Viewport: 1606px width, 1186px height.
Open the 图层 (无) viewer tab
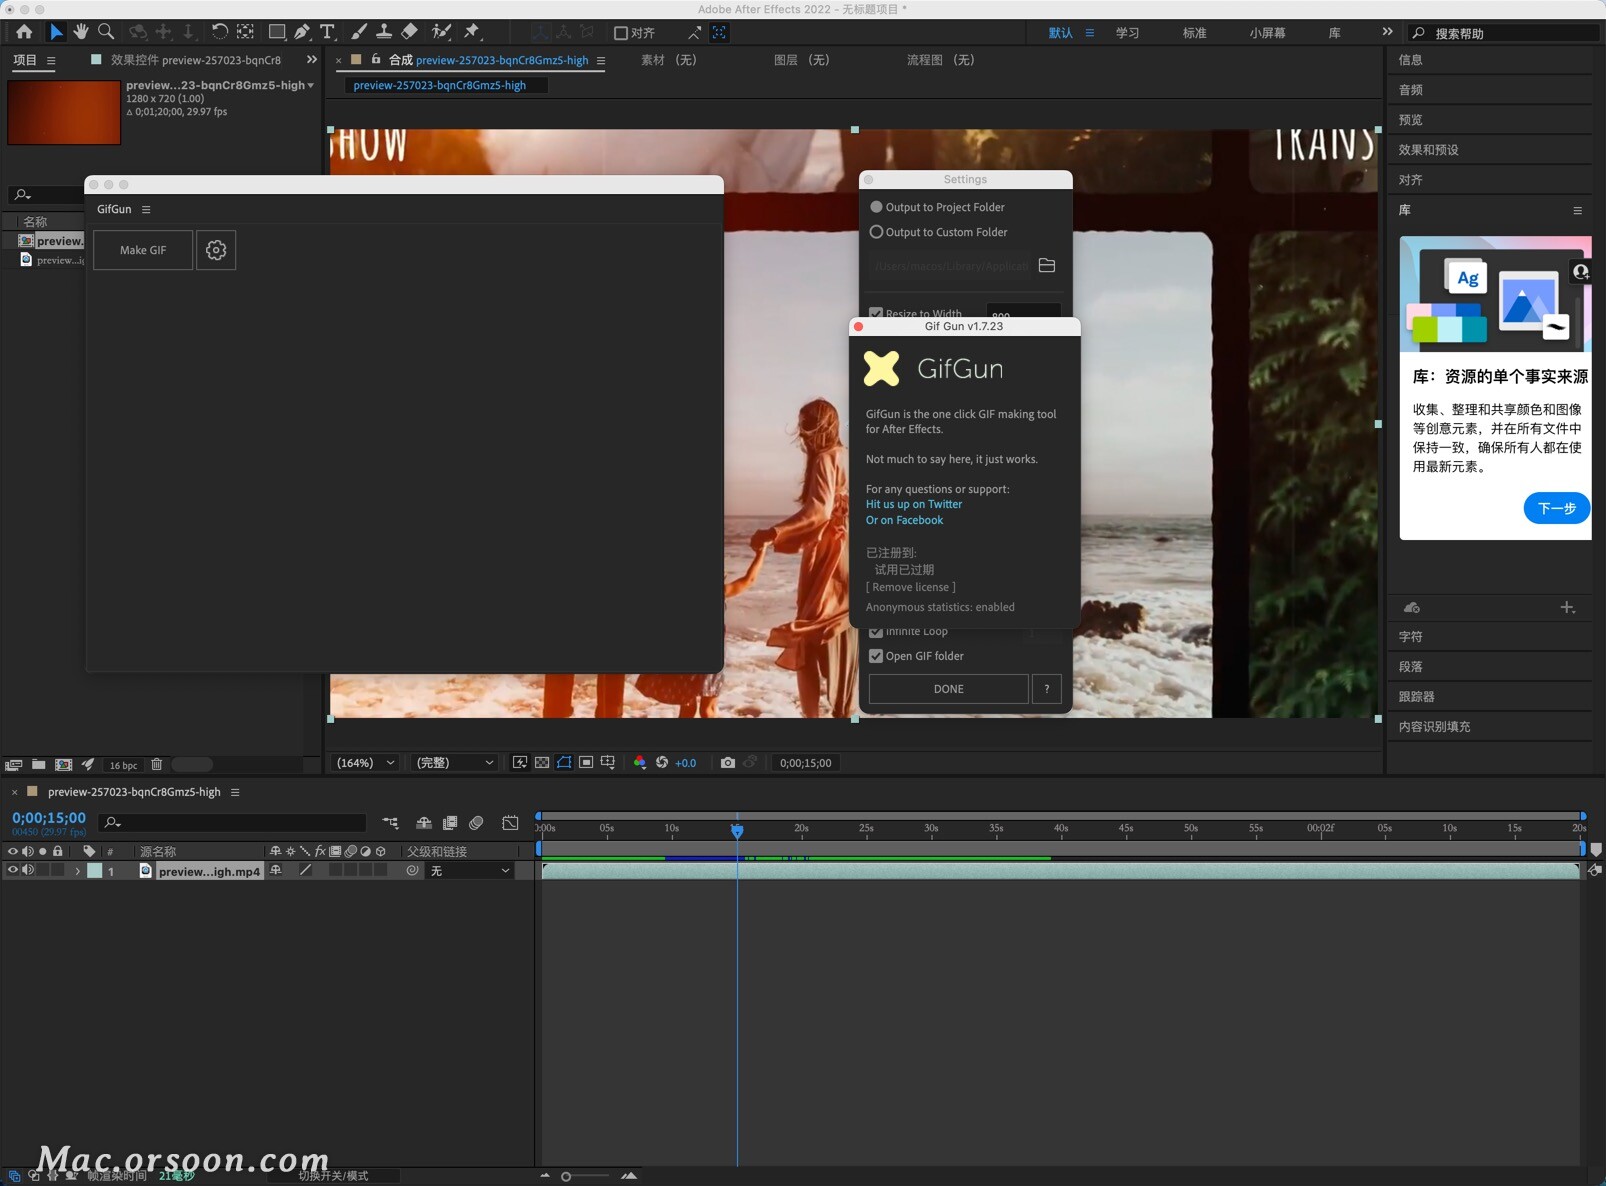point(801,60)
